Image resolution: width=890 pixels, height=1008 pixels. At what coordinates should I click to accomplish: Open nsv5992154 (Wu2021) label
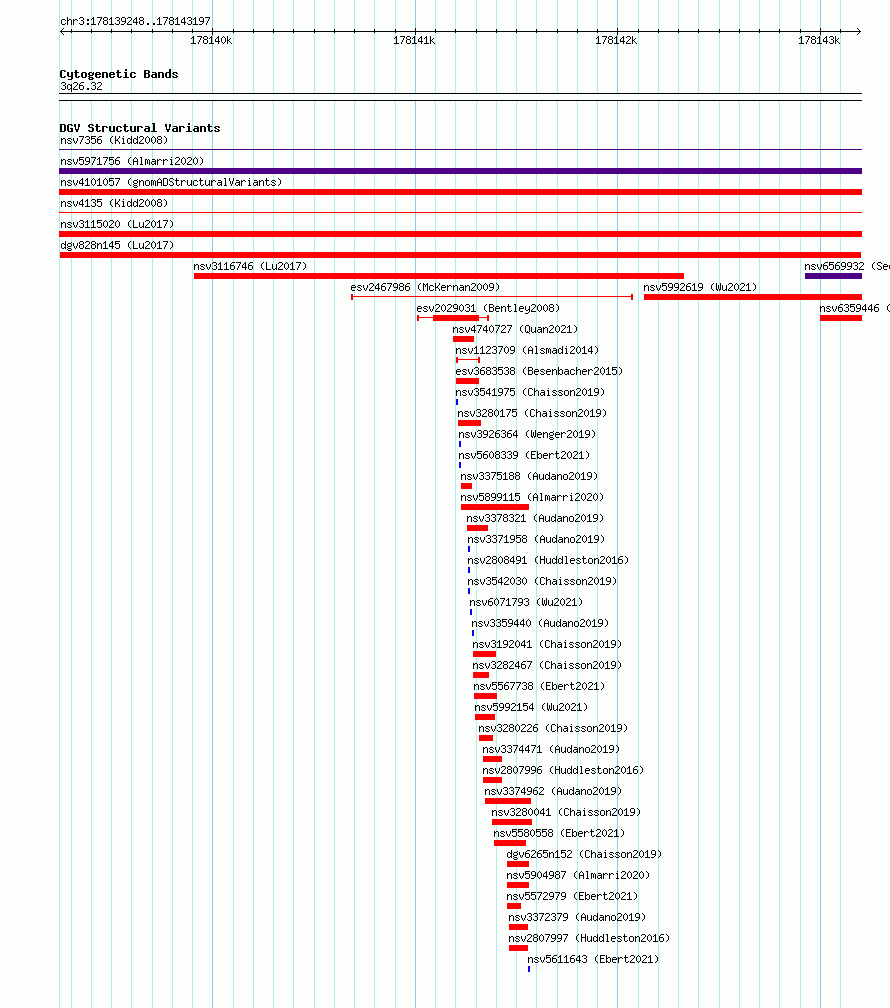pos(532,707)
